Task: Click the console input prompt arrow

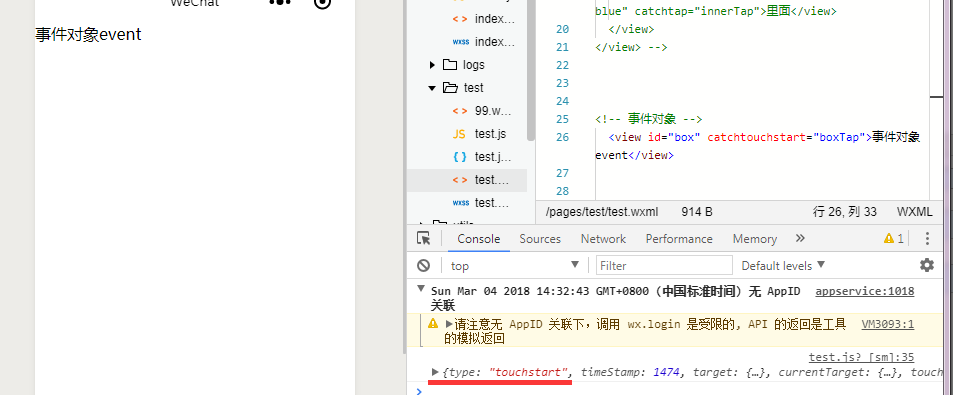Action: [419, 391]
